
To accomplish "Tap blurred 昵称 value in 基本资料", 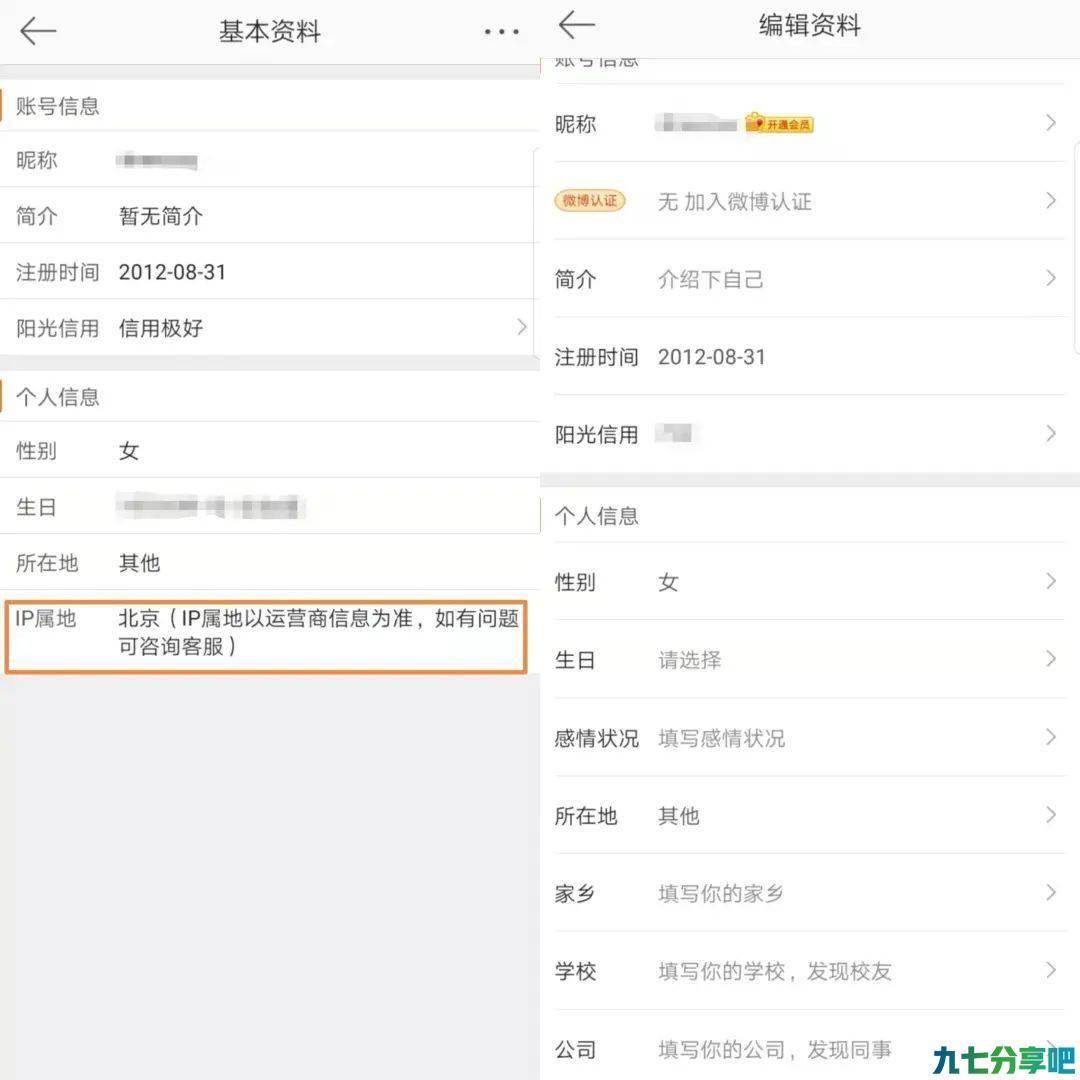I will point(157,161).
